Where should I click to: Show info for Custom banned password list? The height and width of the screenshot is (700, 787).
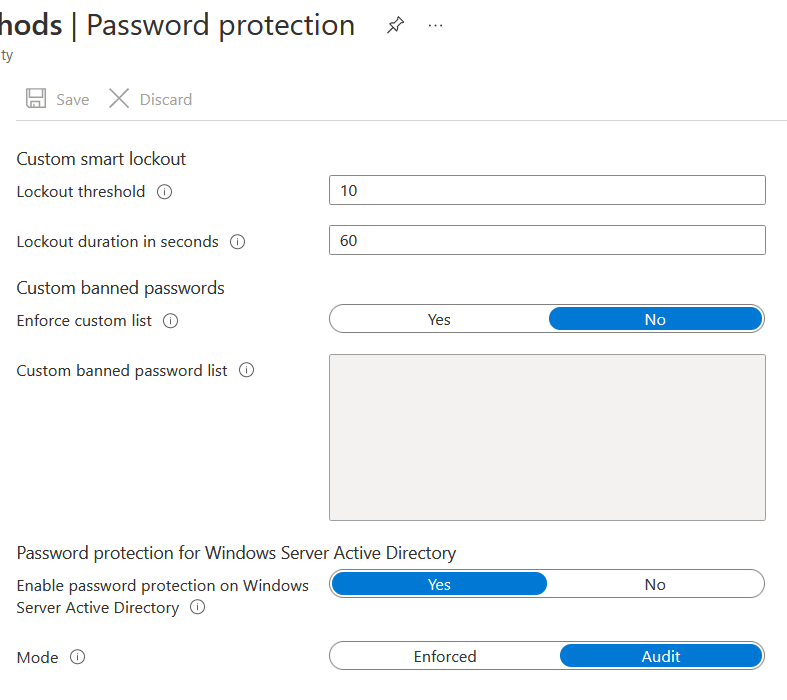pos(246,370)
